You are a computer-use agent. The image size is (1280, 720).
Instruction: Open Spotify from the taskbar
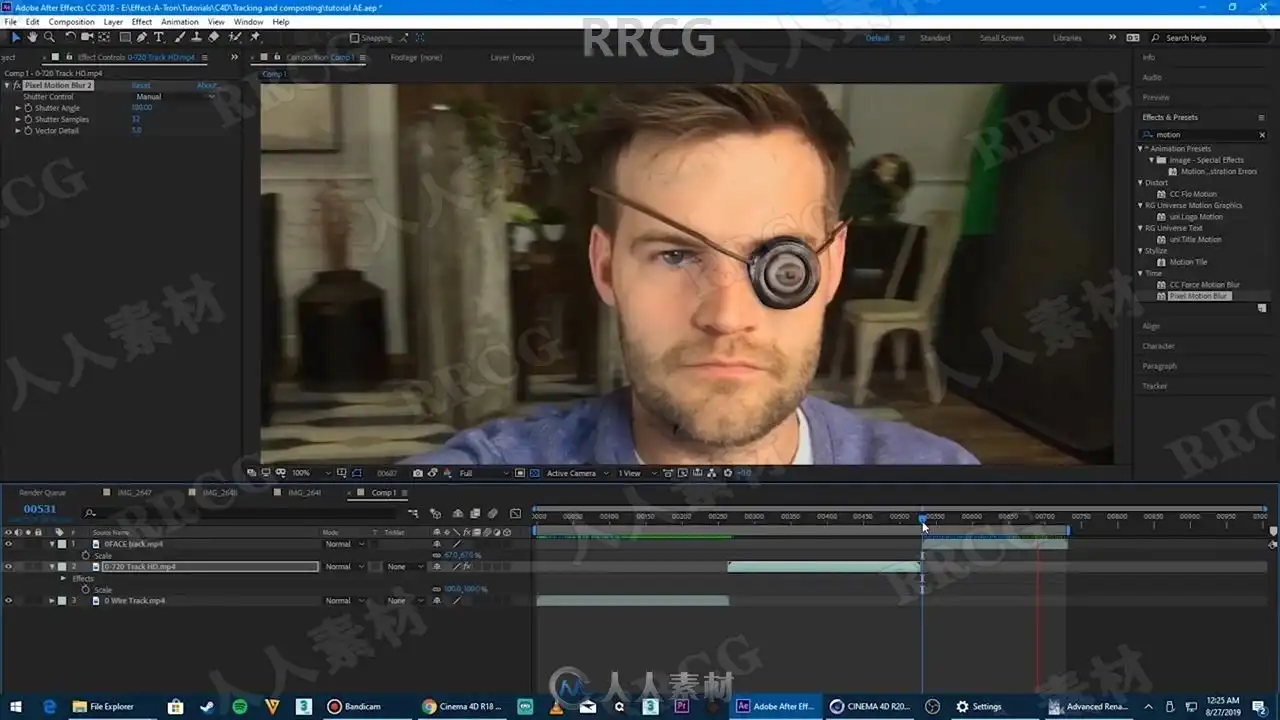(x=240, y=706)
